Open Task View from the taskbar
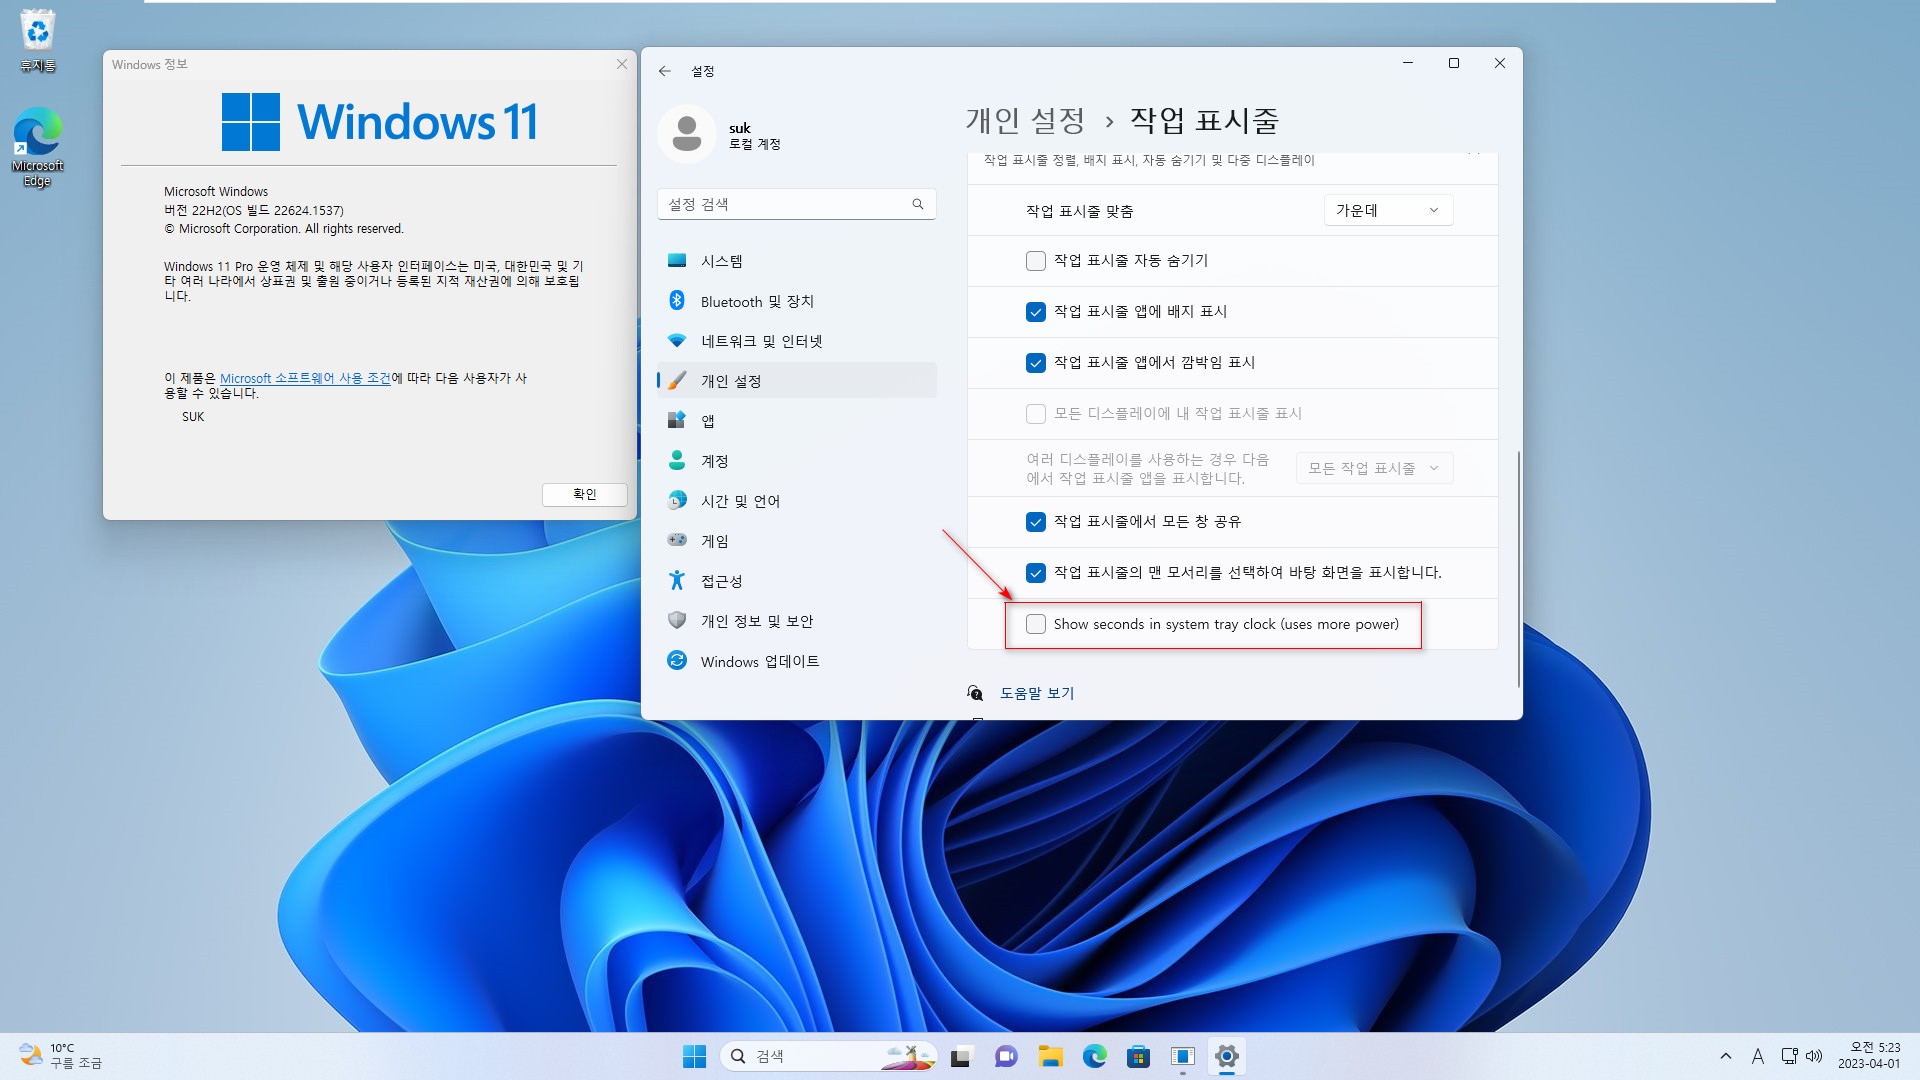This screenshot has width=1920, height=1080. (x=961, y=1056)
